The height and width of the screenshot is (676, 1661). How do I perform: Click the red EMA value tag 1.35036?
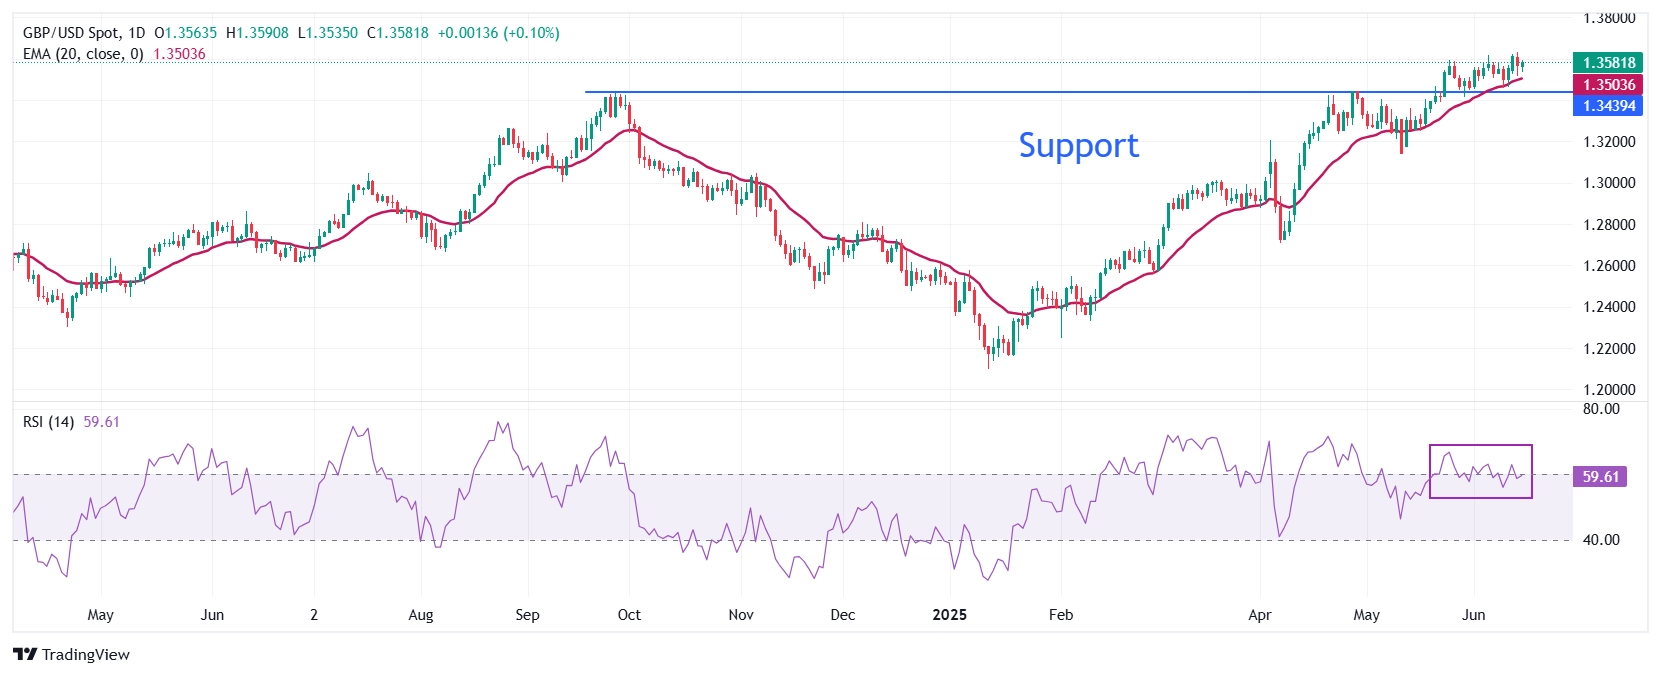(x=1608, y=84)
